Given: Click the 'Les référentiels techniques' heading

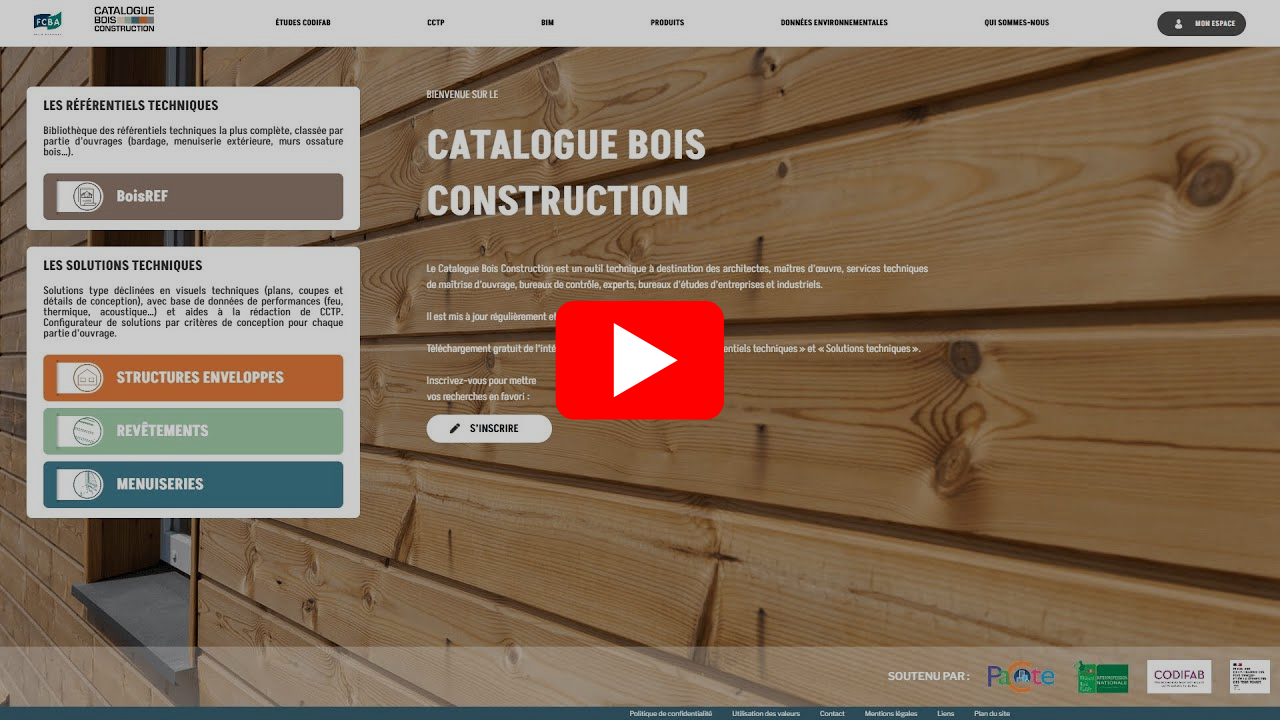Looking at the screenshot, I should (130, 105).
